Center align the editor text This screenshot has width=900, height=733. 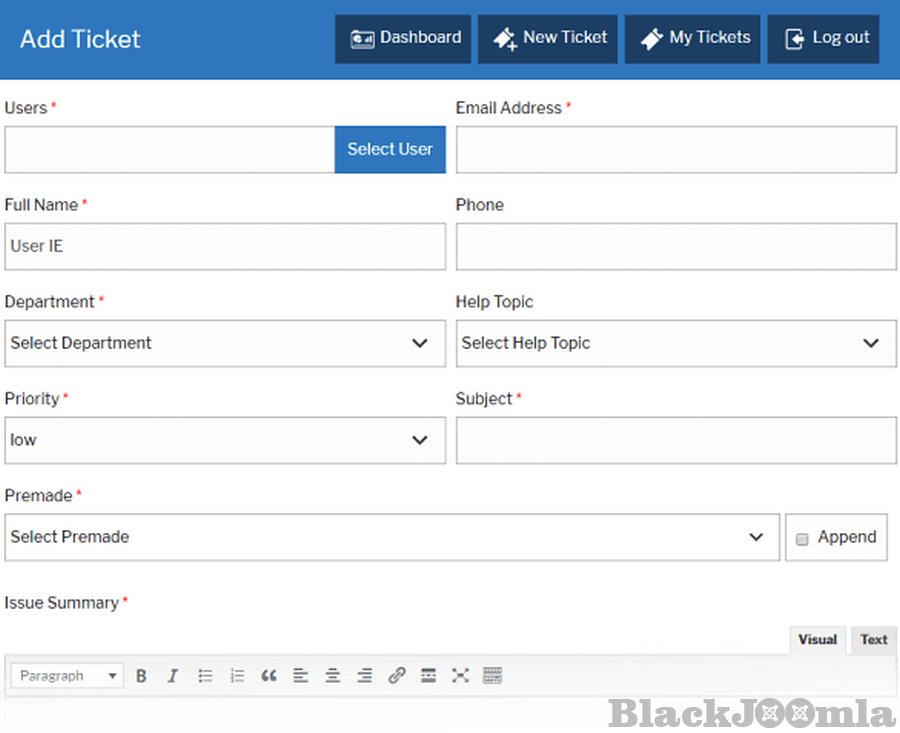333,676
